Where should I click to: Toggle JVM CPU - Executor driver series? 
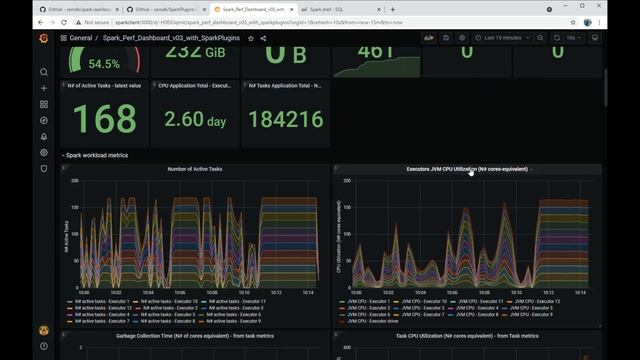pyautogui.click(x=373, y=321)
